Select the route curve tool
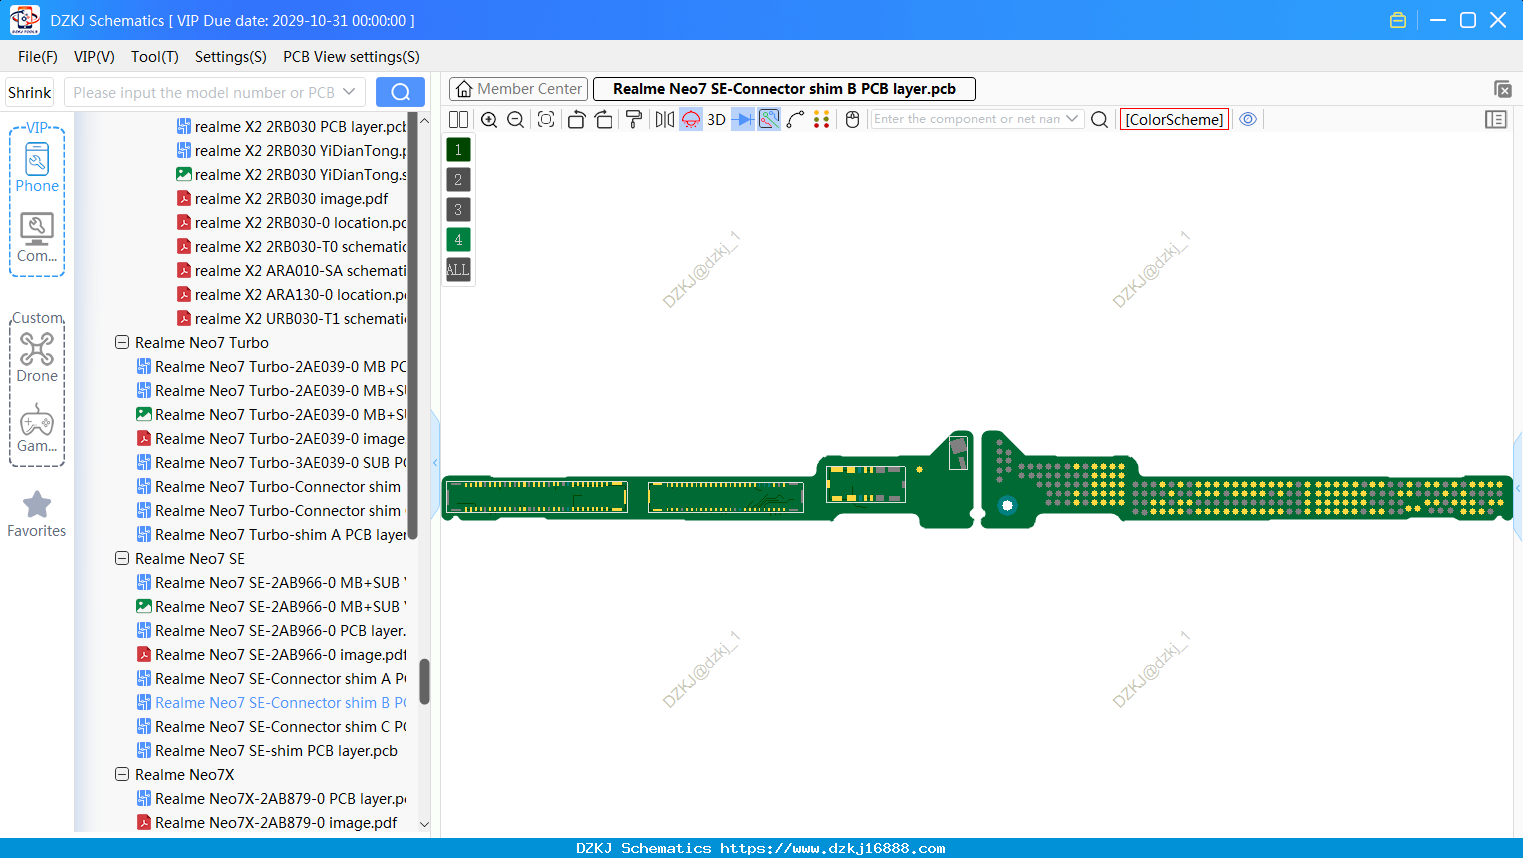This screenshot has height=858, width=1523. (796, 119)
